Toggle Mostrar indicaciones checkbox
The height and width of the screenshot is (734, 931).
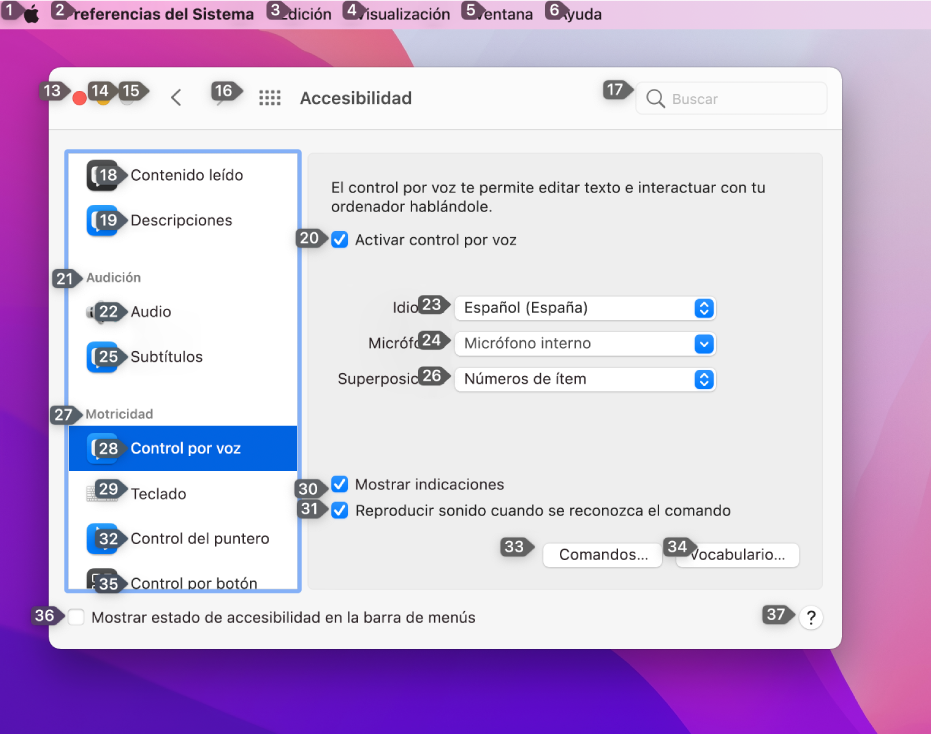[340, 485]
